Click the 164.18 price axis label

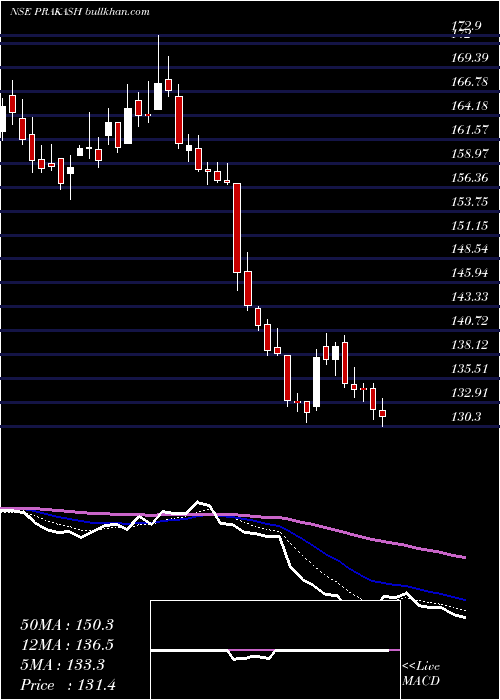(469, 106)
